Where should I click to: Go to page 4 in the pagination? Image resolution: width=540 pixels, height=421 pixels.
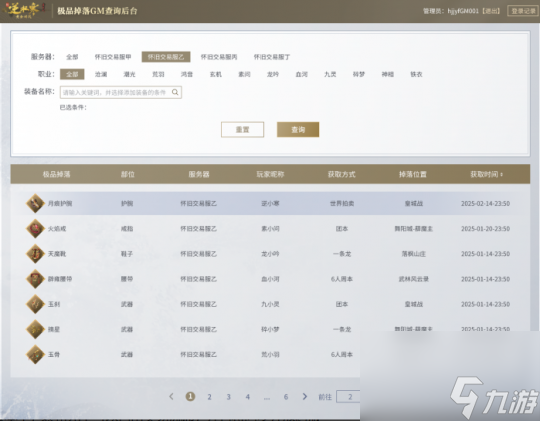pos(247,397)
